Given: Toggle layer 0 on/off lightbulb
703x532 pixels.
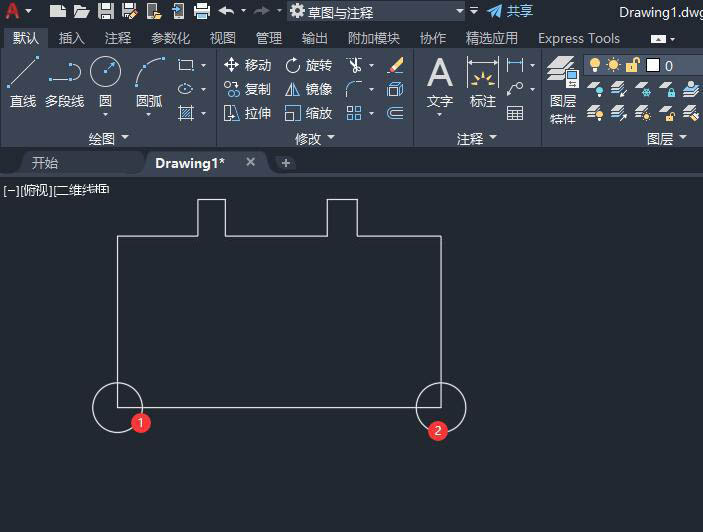Looking at the screenshot, I should pyautogui.click(x=595, y=65).
